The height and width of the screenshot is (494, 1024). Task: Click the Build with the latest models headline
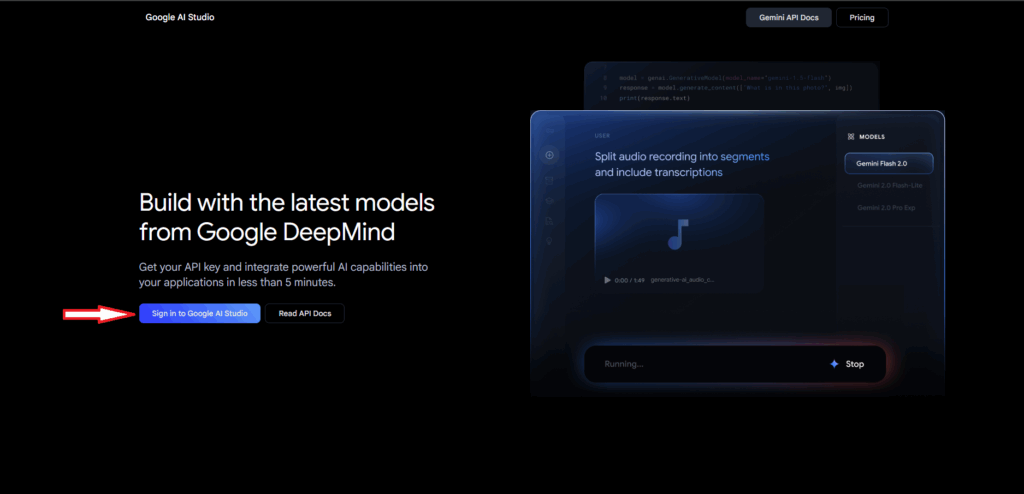click(x=287, y=217)
